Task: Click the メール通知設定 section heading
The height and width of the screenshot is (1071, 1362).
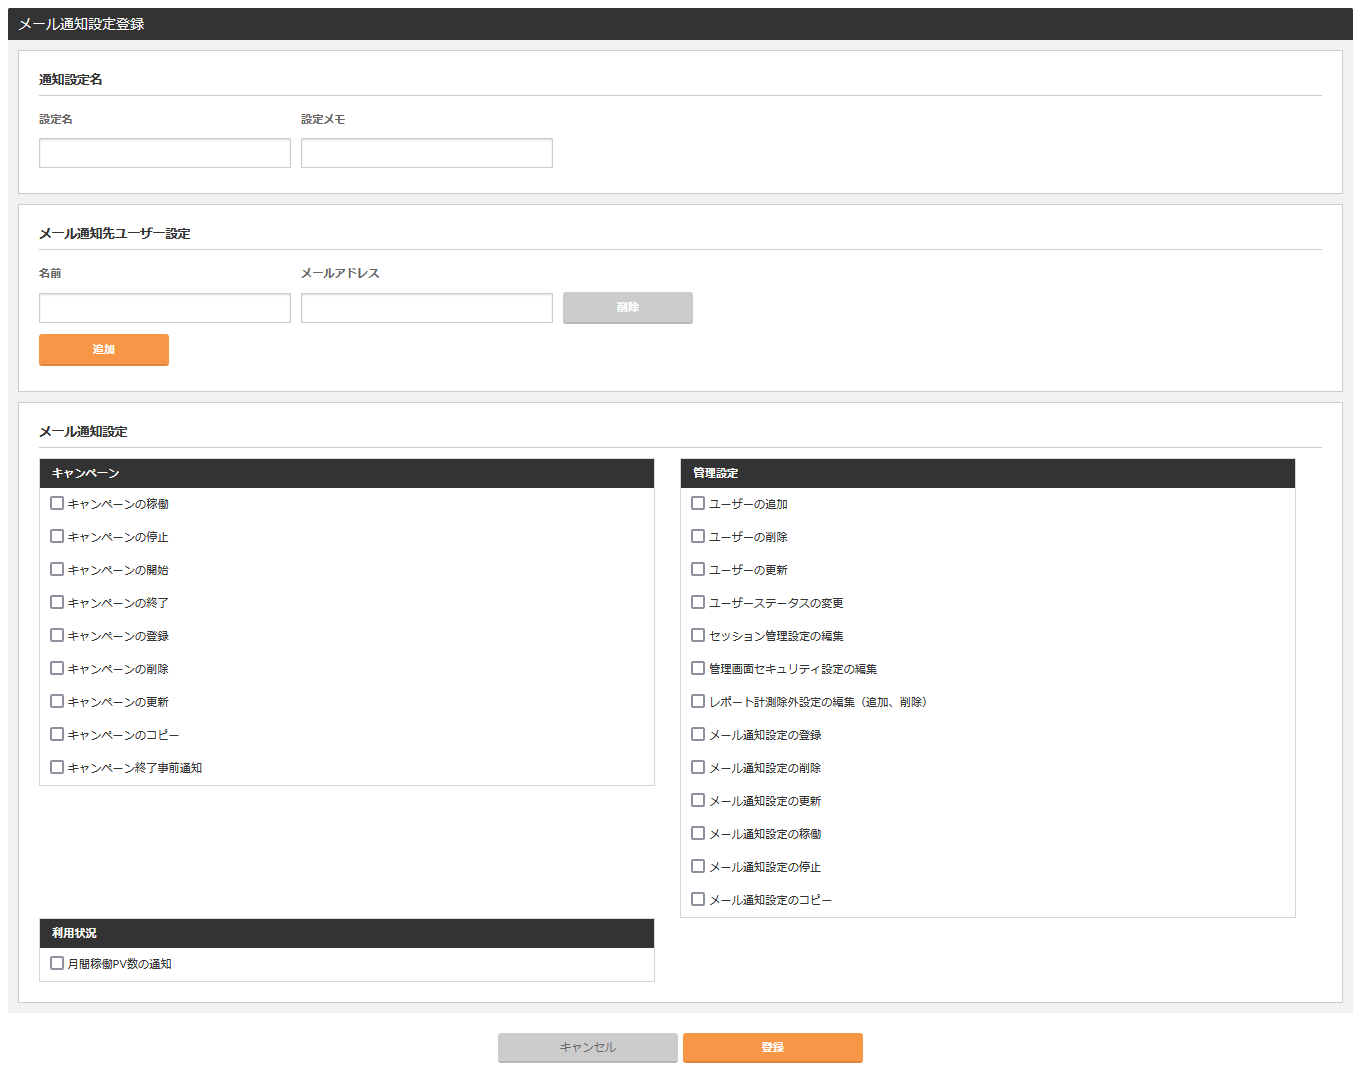Action: (x=84, y=432)
